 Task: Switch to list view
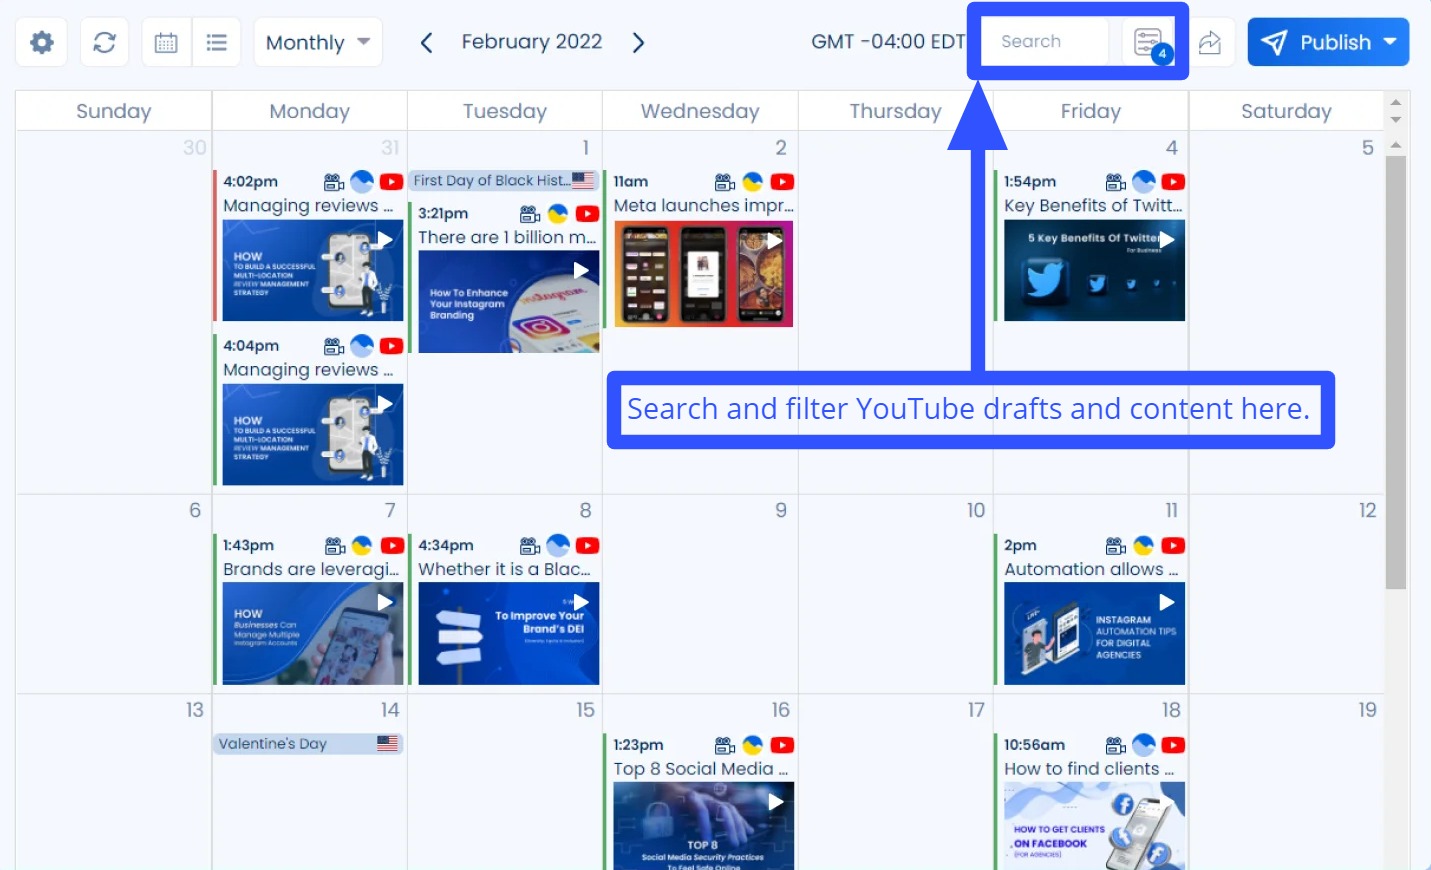(x=217, y=42)
